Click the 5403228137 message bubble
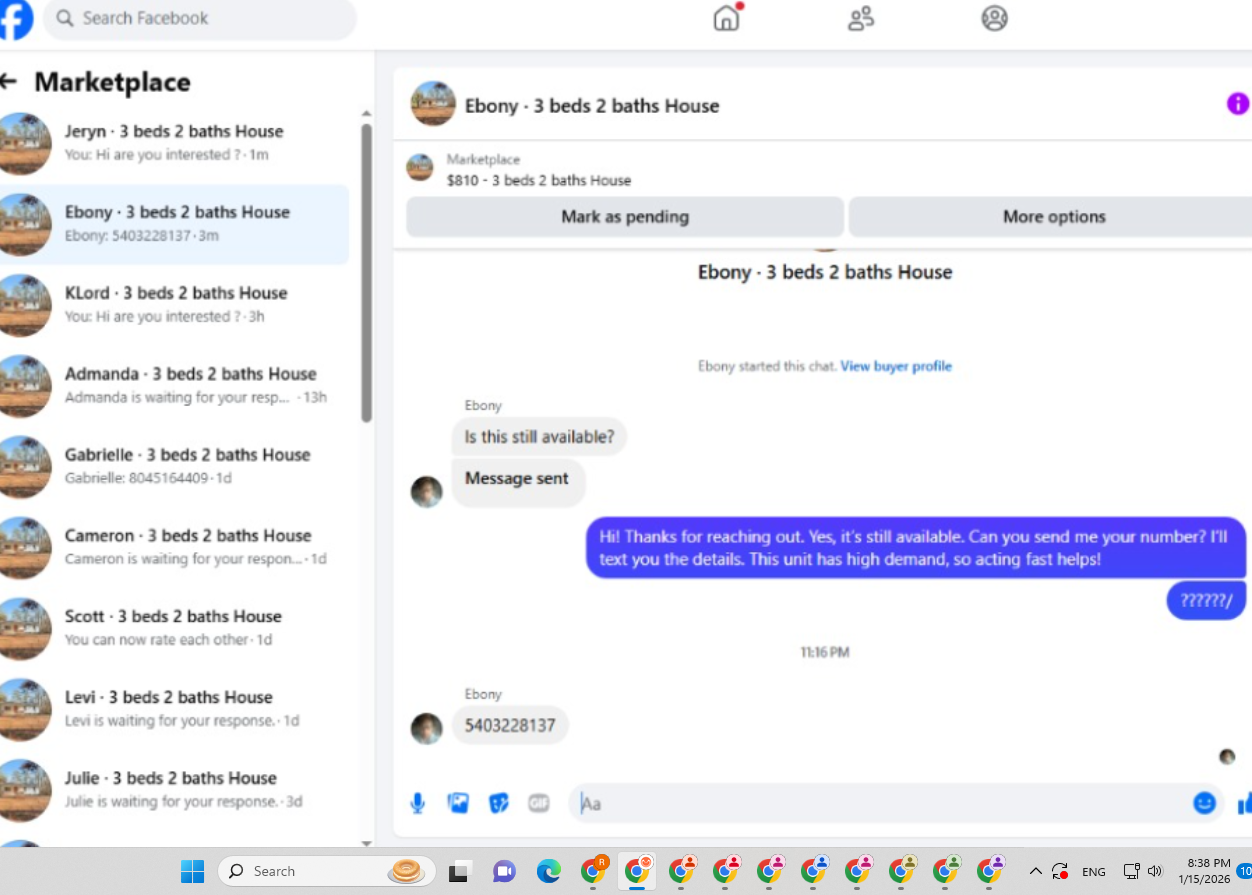The image size is (1252, 895). (x=510, y=725)
